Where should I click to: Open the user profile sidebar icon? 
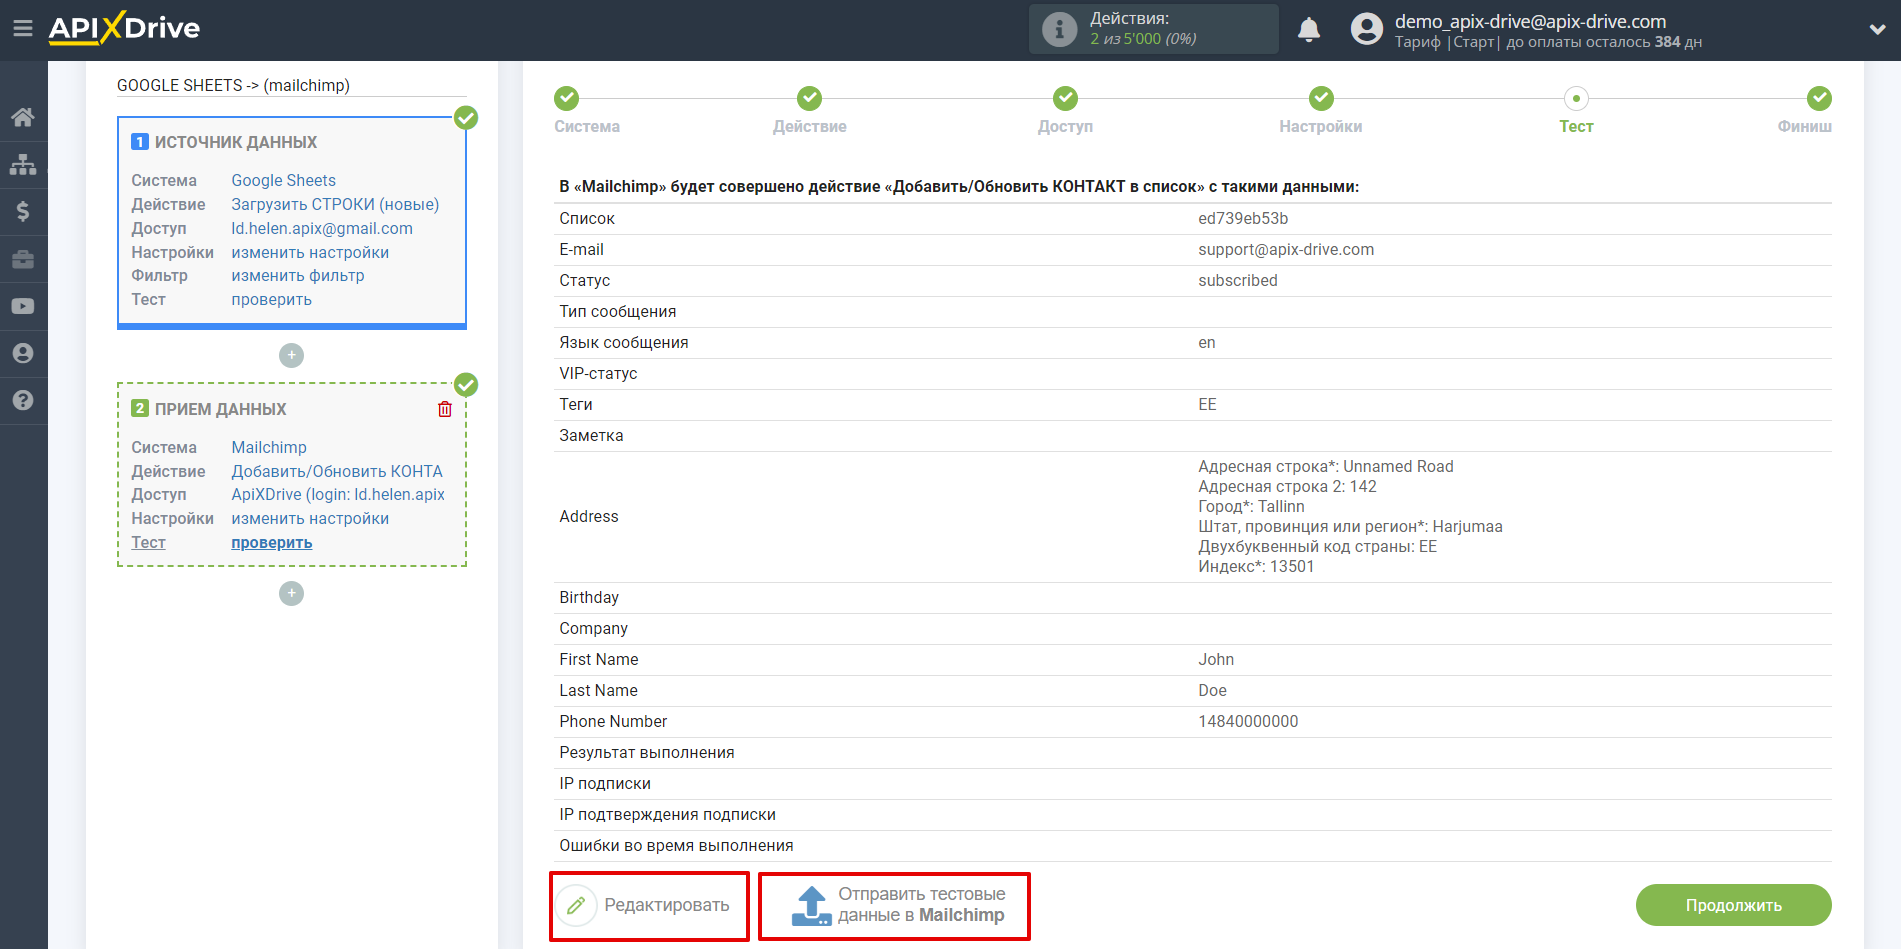pos(23,353)
